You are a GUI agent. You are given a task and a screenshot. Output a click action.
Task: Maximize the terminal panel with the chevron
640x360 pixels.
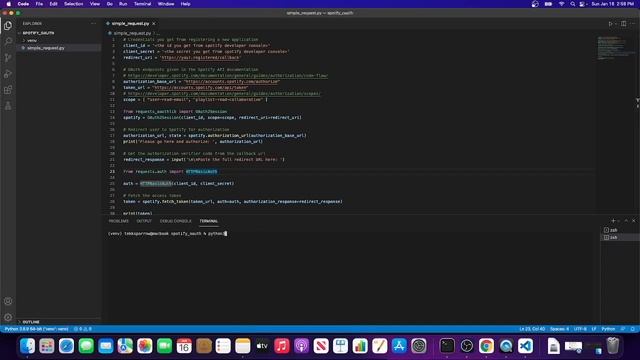point(626,221)
